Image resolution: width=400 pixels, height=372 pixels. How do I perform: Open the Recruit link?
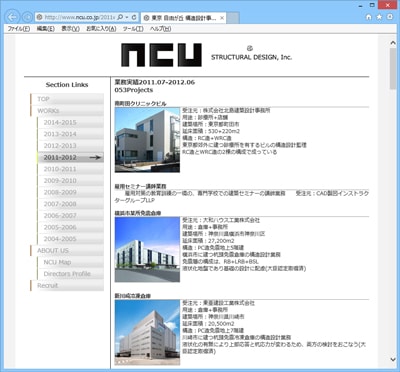tap(67, 286)
